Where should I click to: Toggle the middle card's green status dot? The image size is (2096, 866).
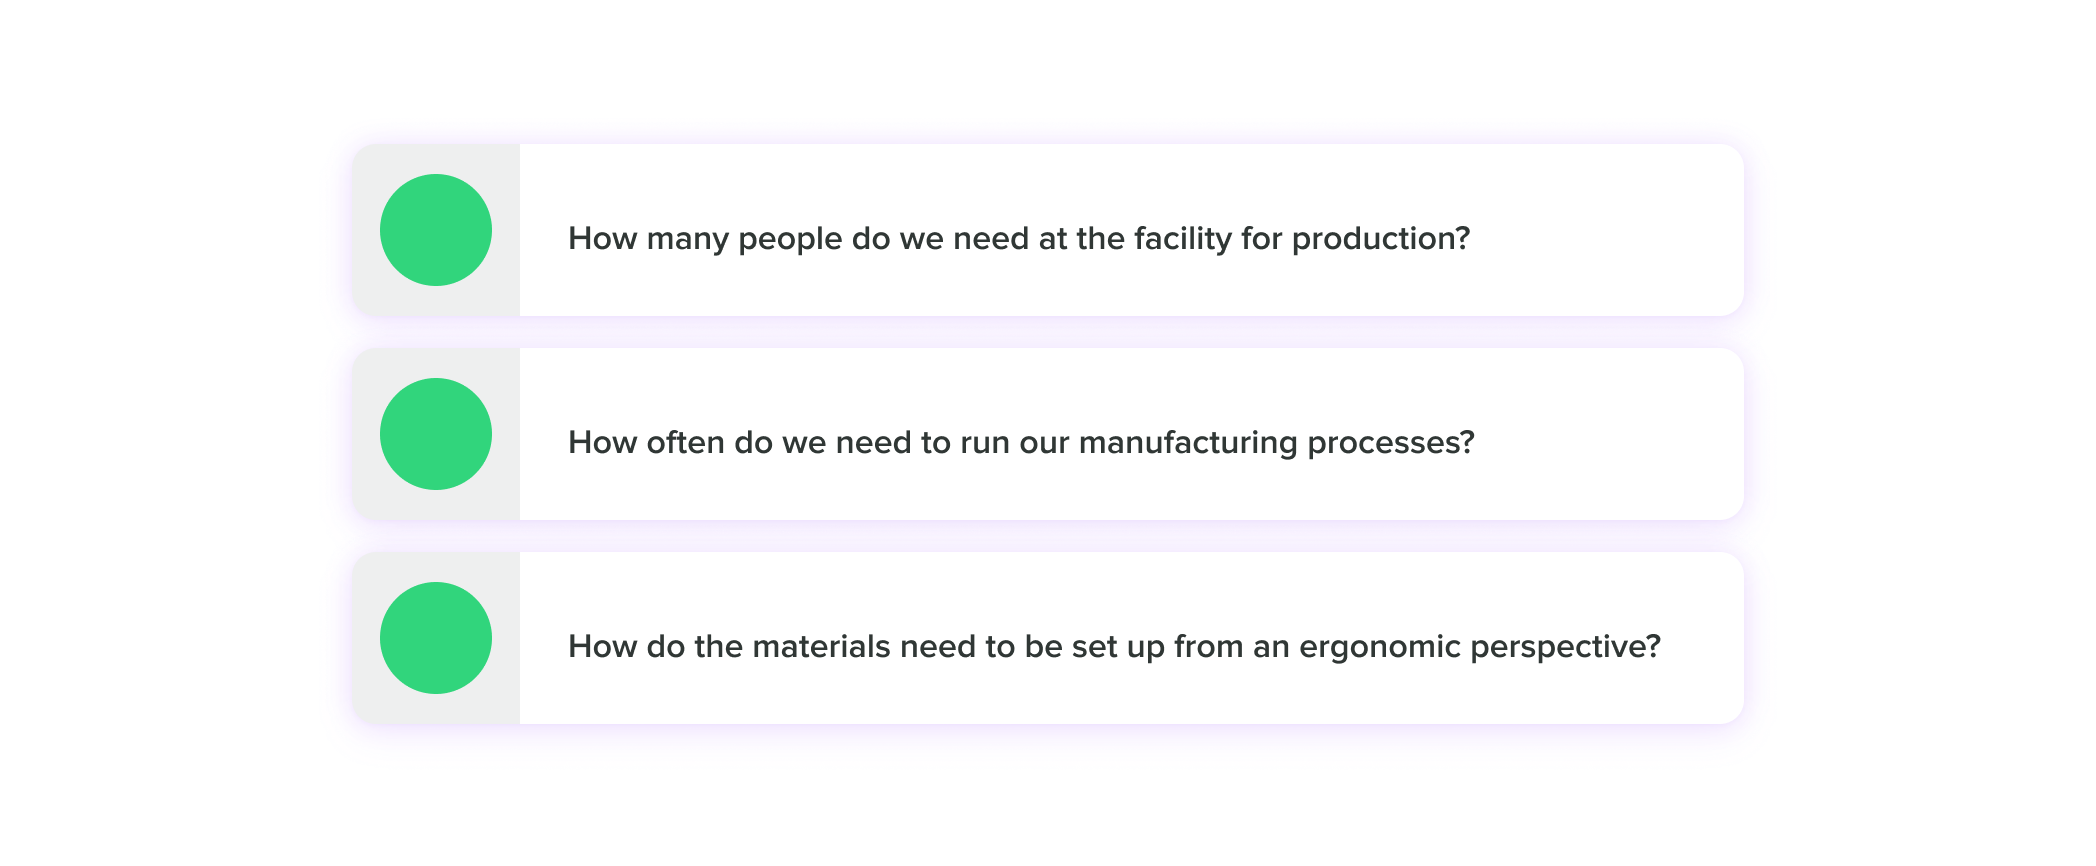click(x=436, y=434)
